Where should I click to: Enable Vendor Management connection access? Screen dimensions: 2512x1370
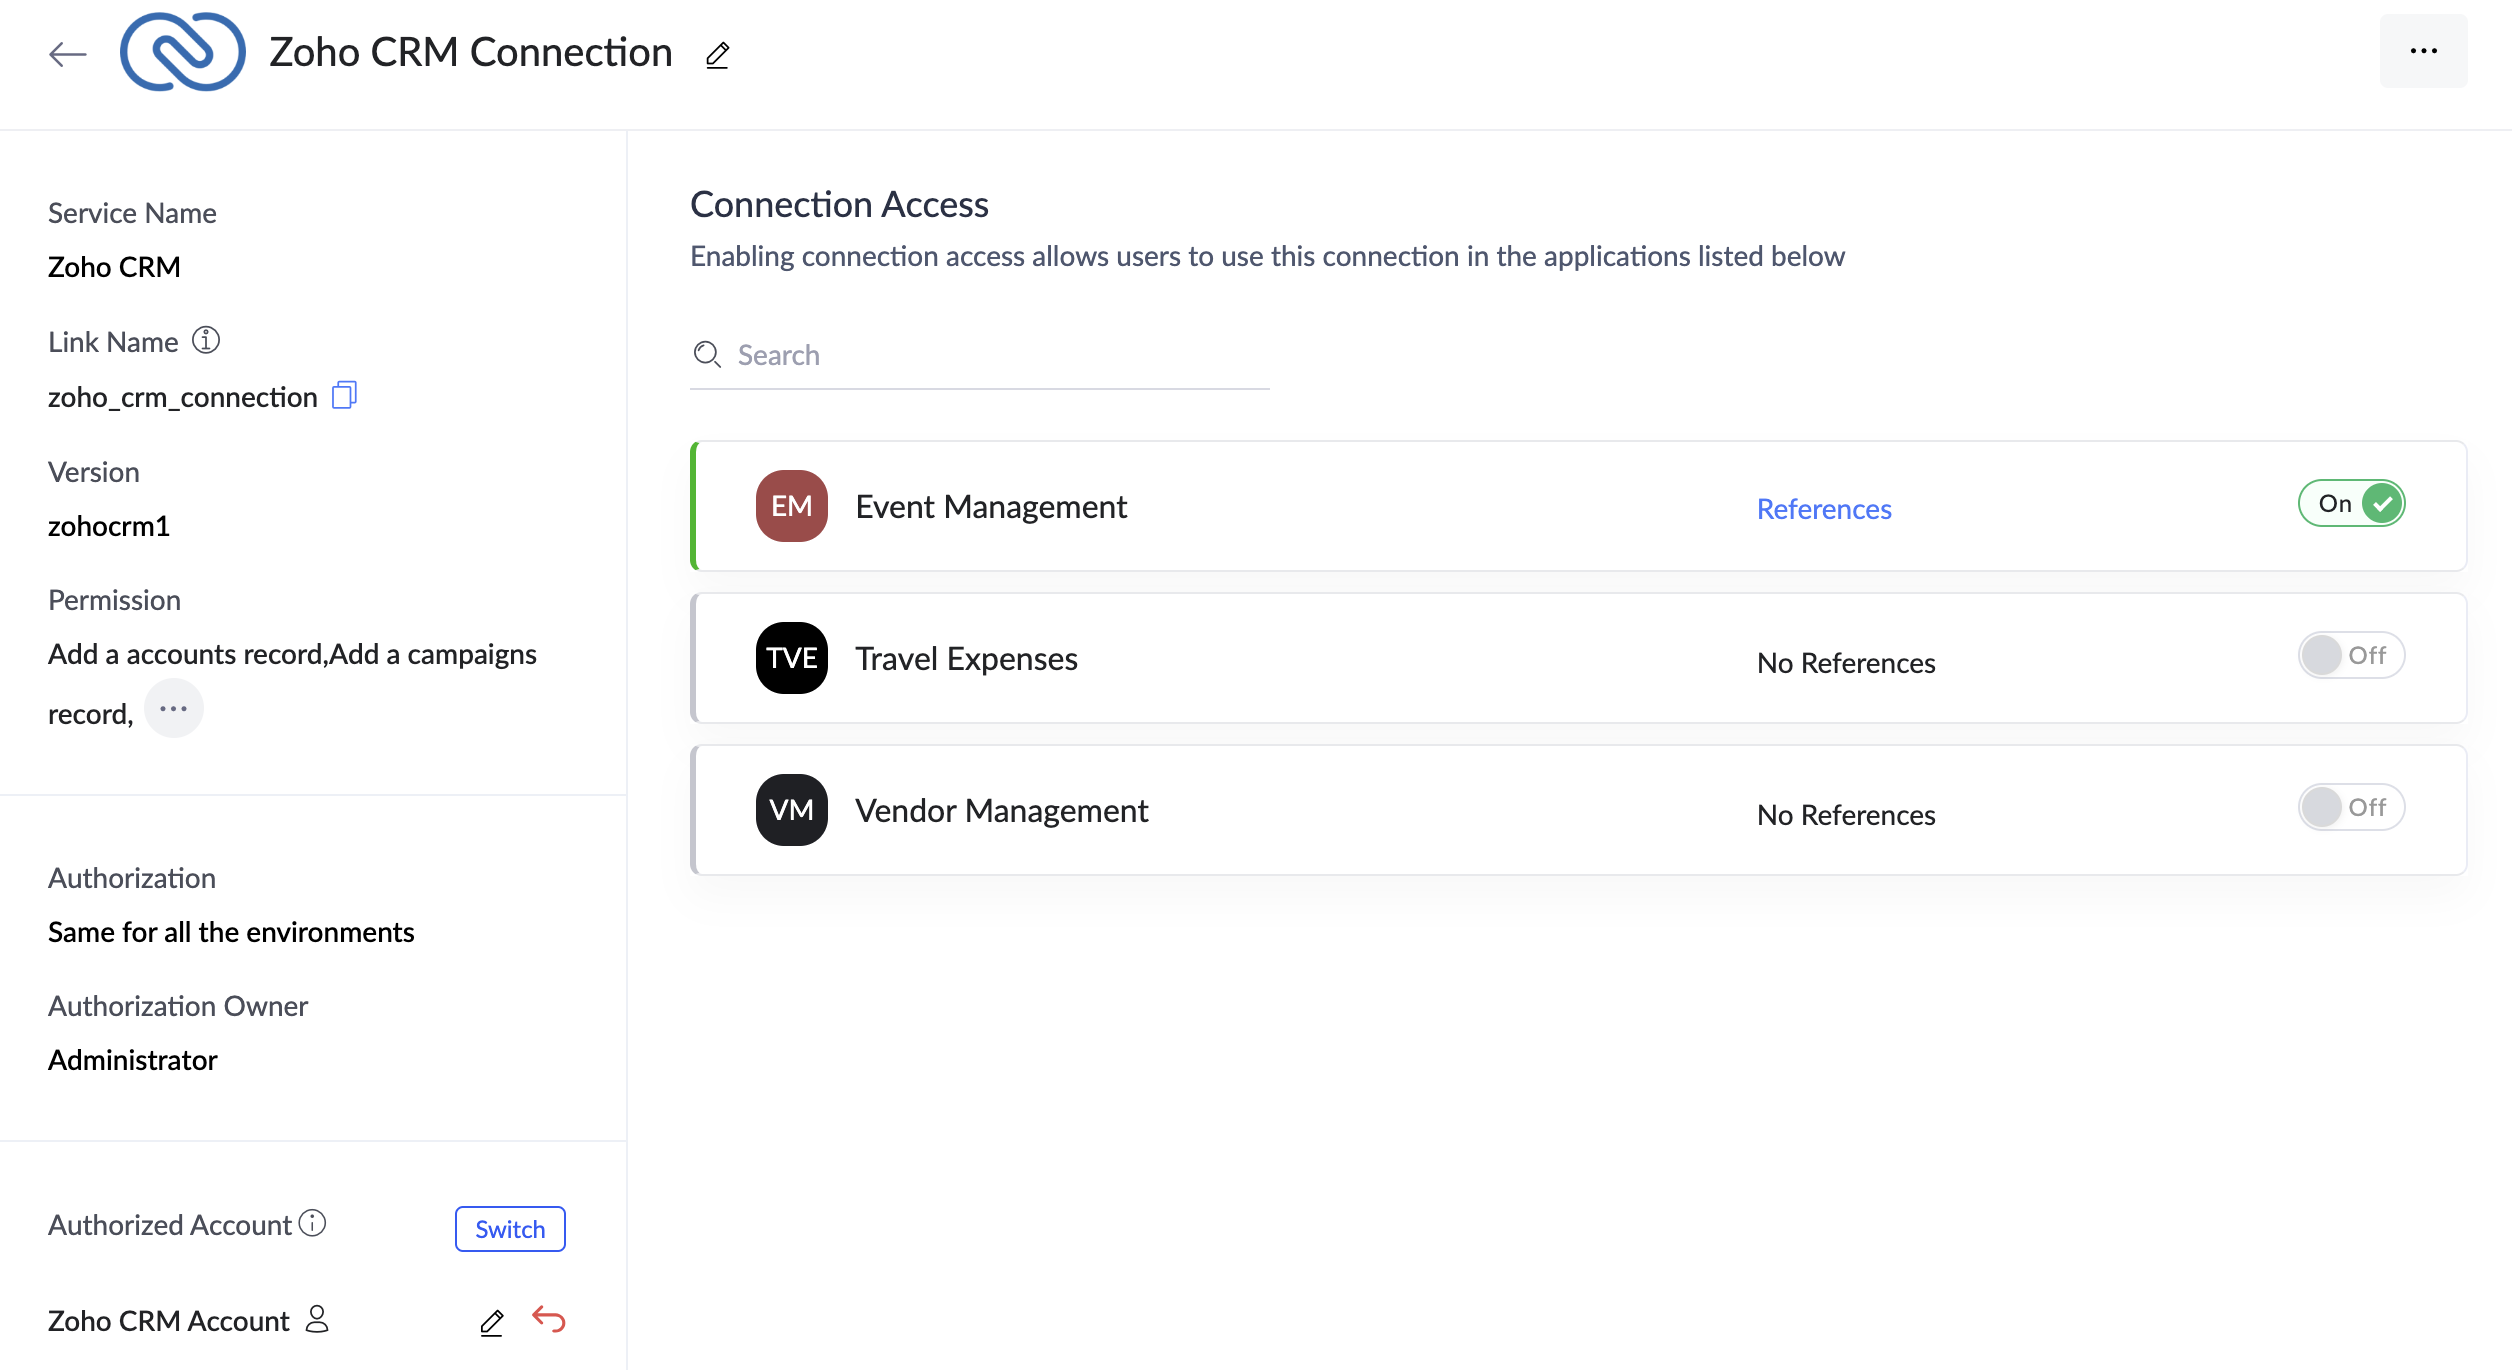tap(2351, 807)
